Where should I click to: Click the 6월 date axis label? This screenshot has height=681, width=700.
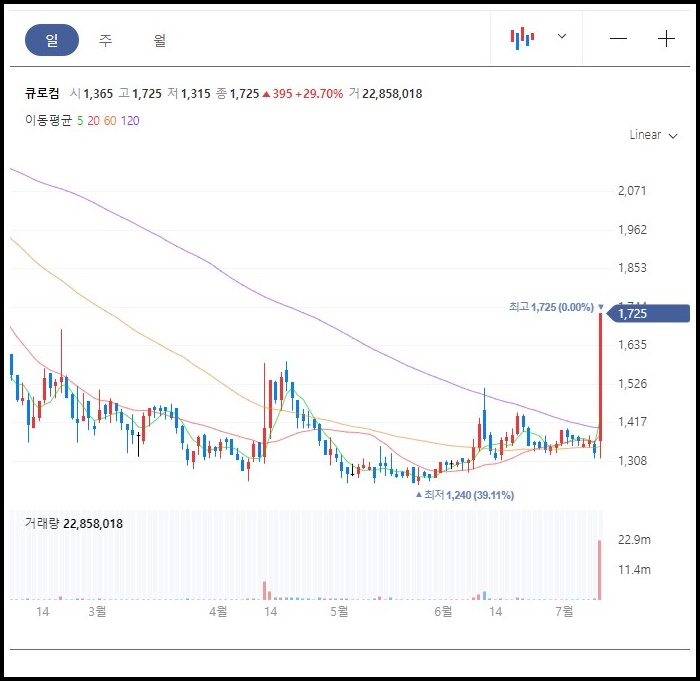pos(443,611)
